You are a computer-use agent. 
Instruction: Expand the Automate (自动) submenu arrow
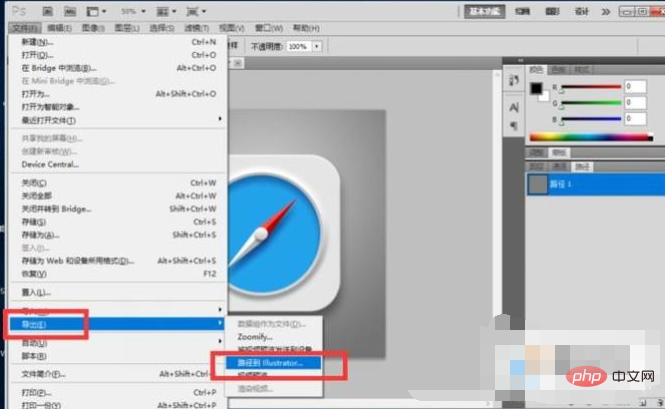click(220, 341)
